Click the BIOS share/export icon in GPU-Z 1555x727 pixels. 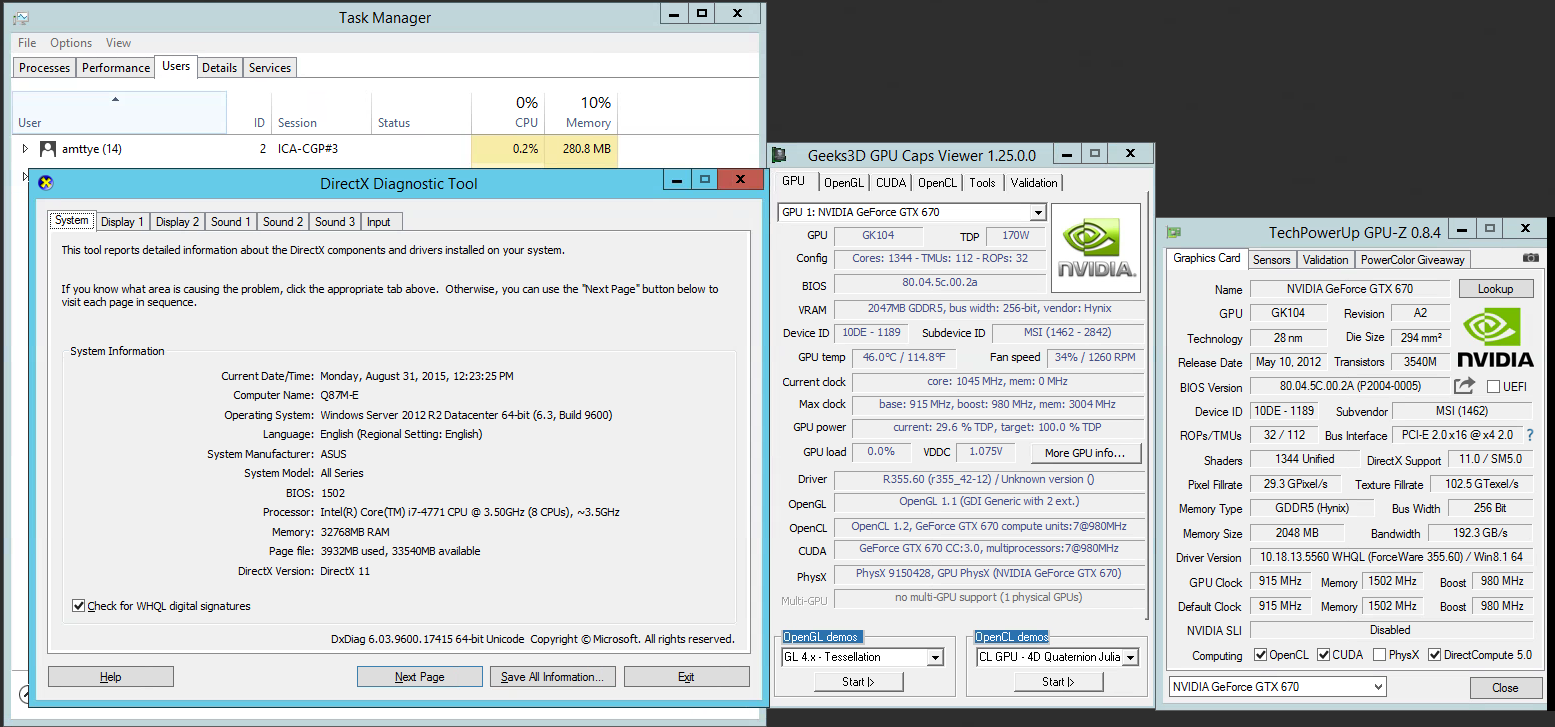click(1465, 386)
